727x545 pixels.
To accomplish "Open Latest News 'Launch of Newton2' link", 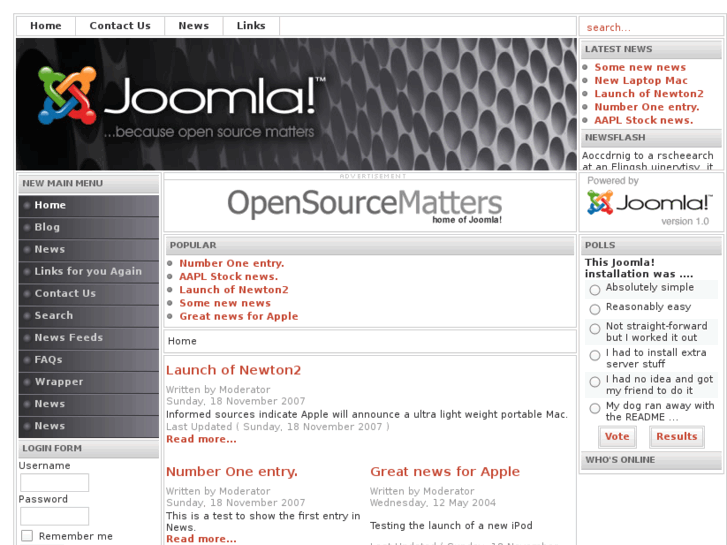I will pyautogui.click(x=649, y=94).
